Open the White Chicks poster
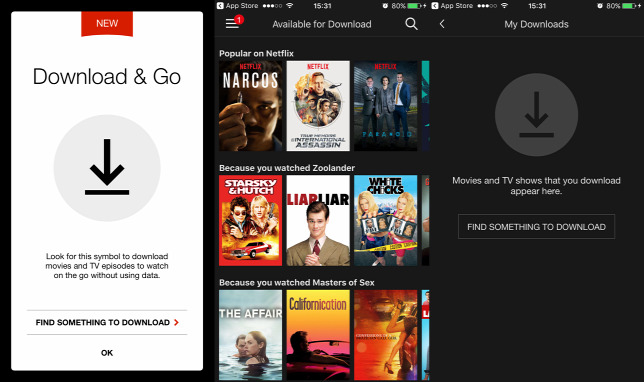This screenshot has width=644, height=382. click(386, 221)
